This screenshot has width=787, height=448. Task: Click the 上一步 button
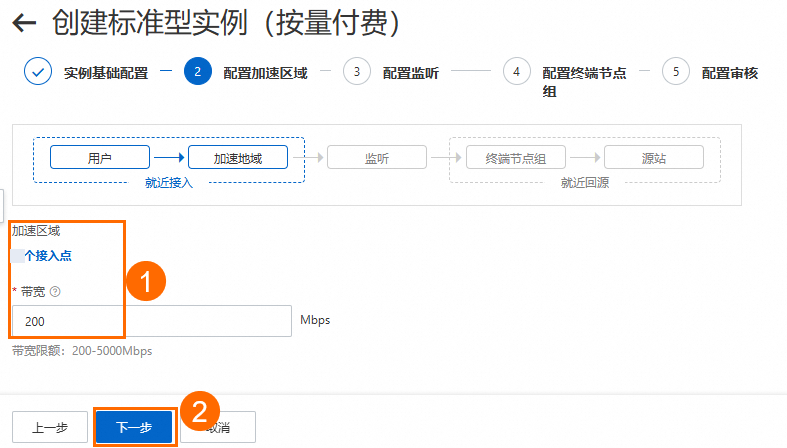[50, 427]
